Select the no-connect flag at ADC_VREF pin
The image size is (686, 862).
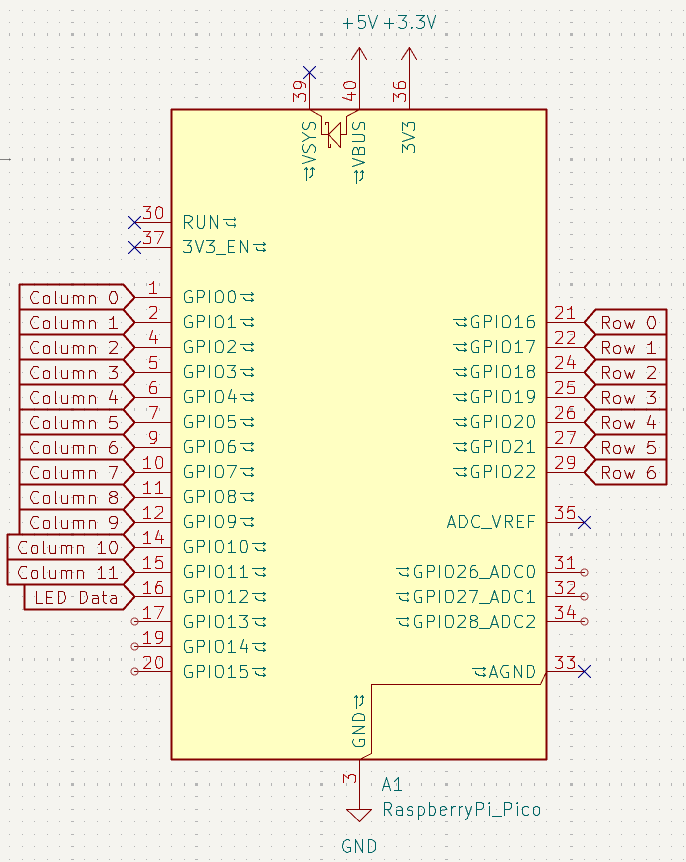click(x=585, y=522)
